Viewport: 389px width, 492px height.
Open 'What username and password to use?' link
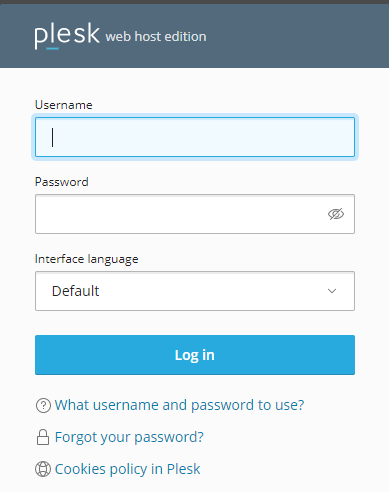point(179,405)
